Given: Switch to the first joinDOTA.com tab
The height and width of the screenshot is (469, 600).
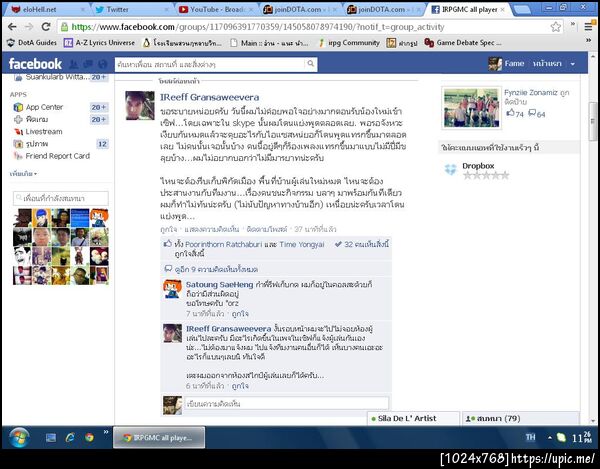Looking at the screenshot, I should point(298,10).
